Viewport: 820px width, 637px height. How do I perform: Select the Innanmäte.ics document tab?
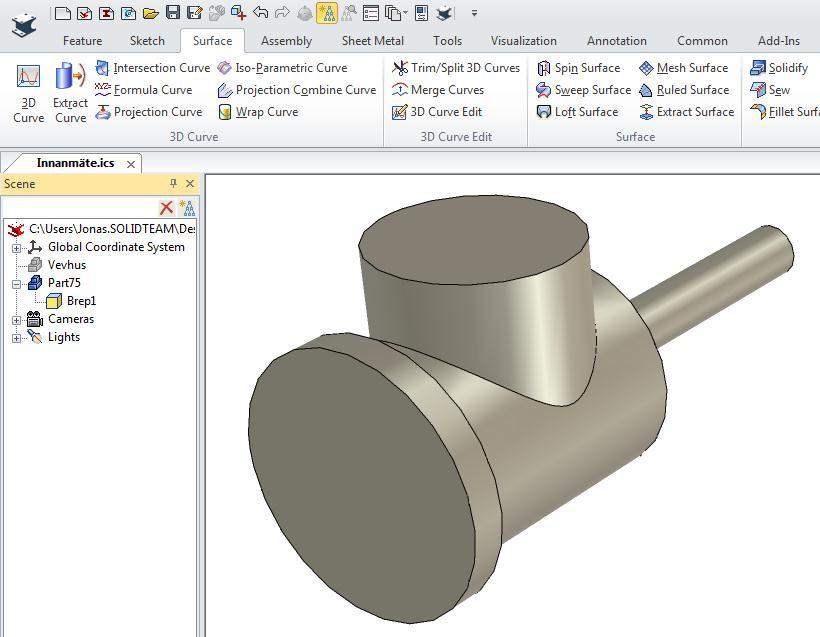pyautogui.click(x=75, y=163)
